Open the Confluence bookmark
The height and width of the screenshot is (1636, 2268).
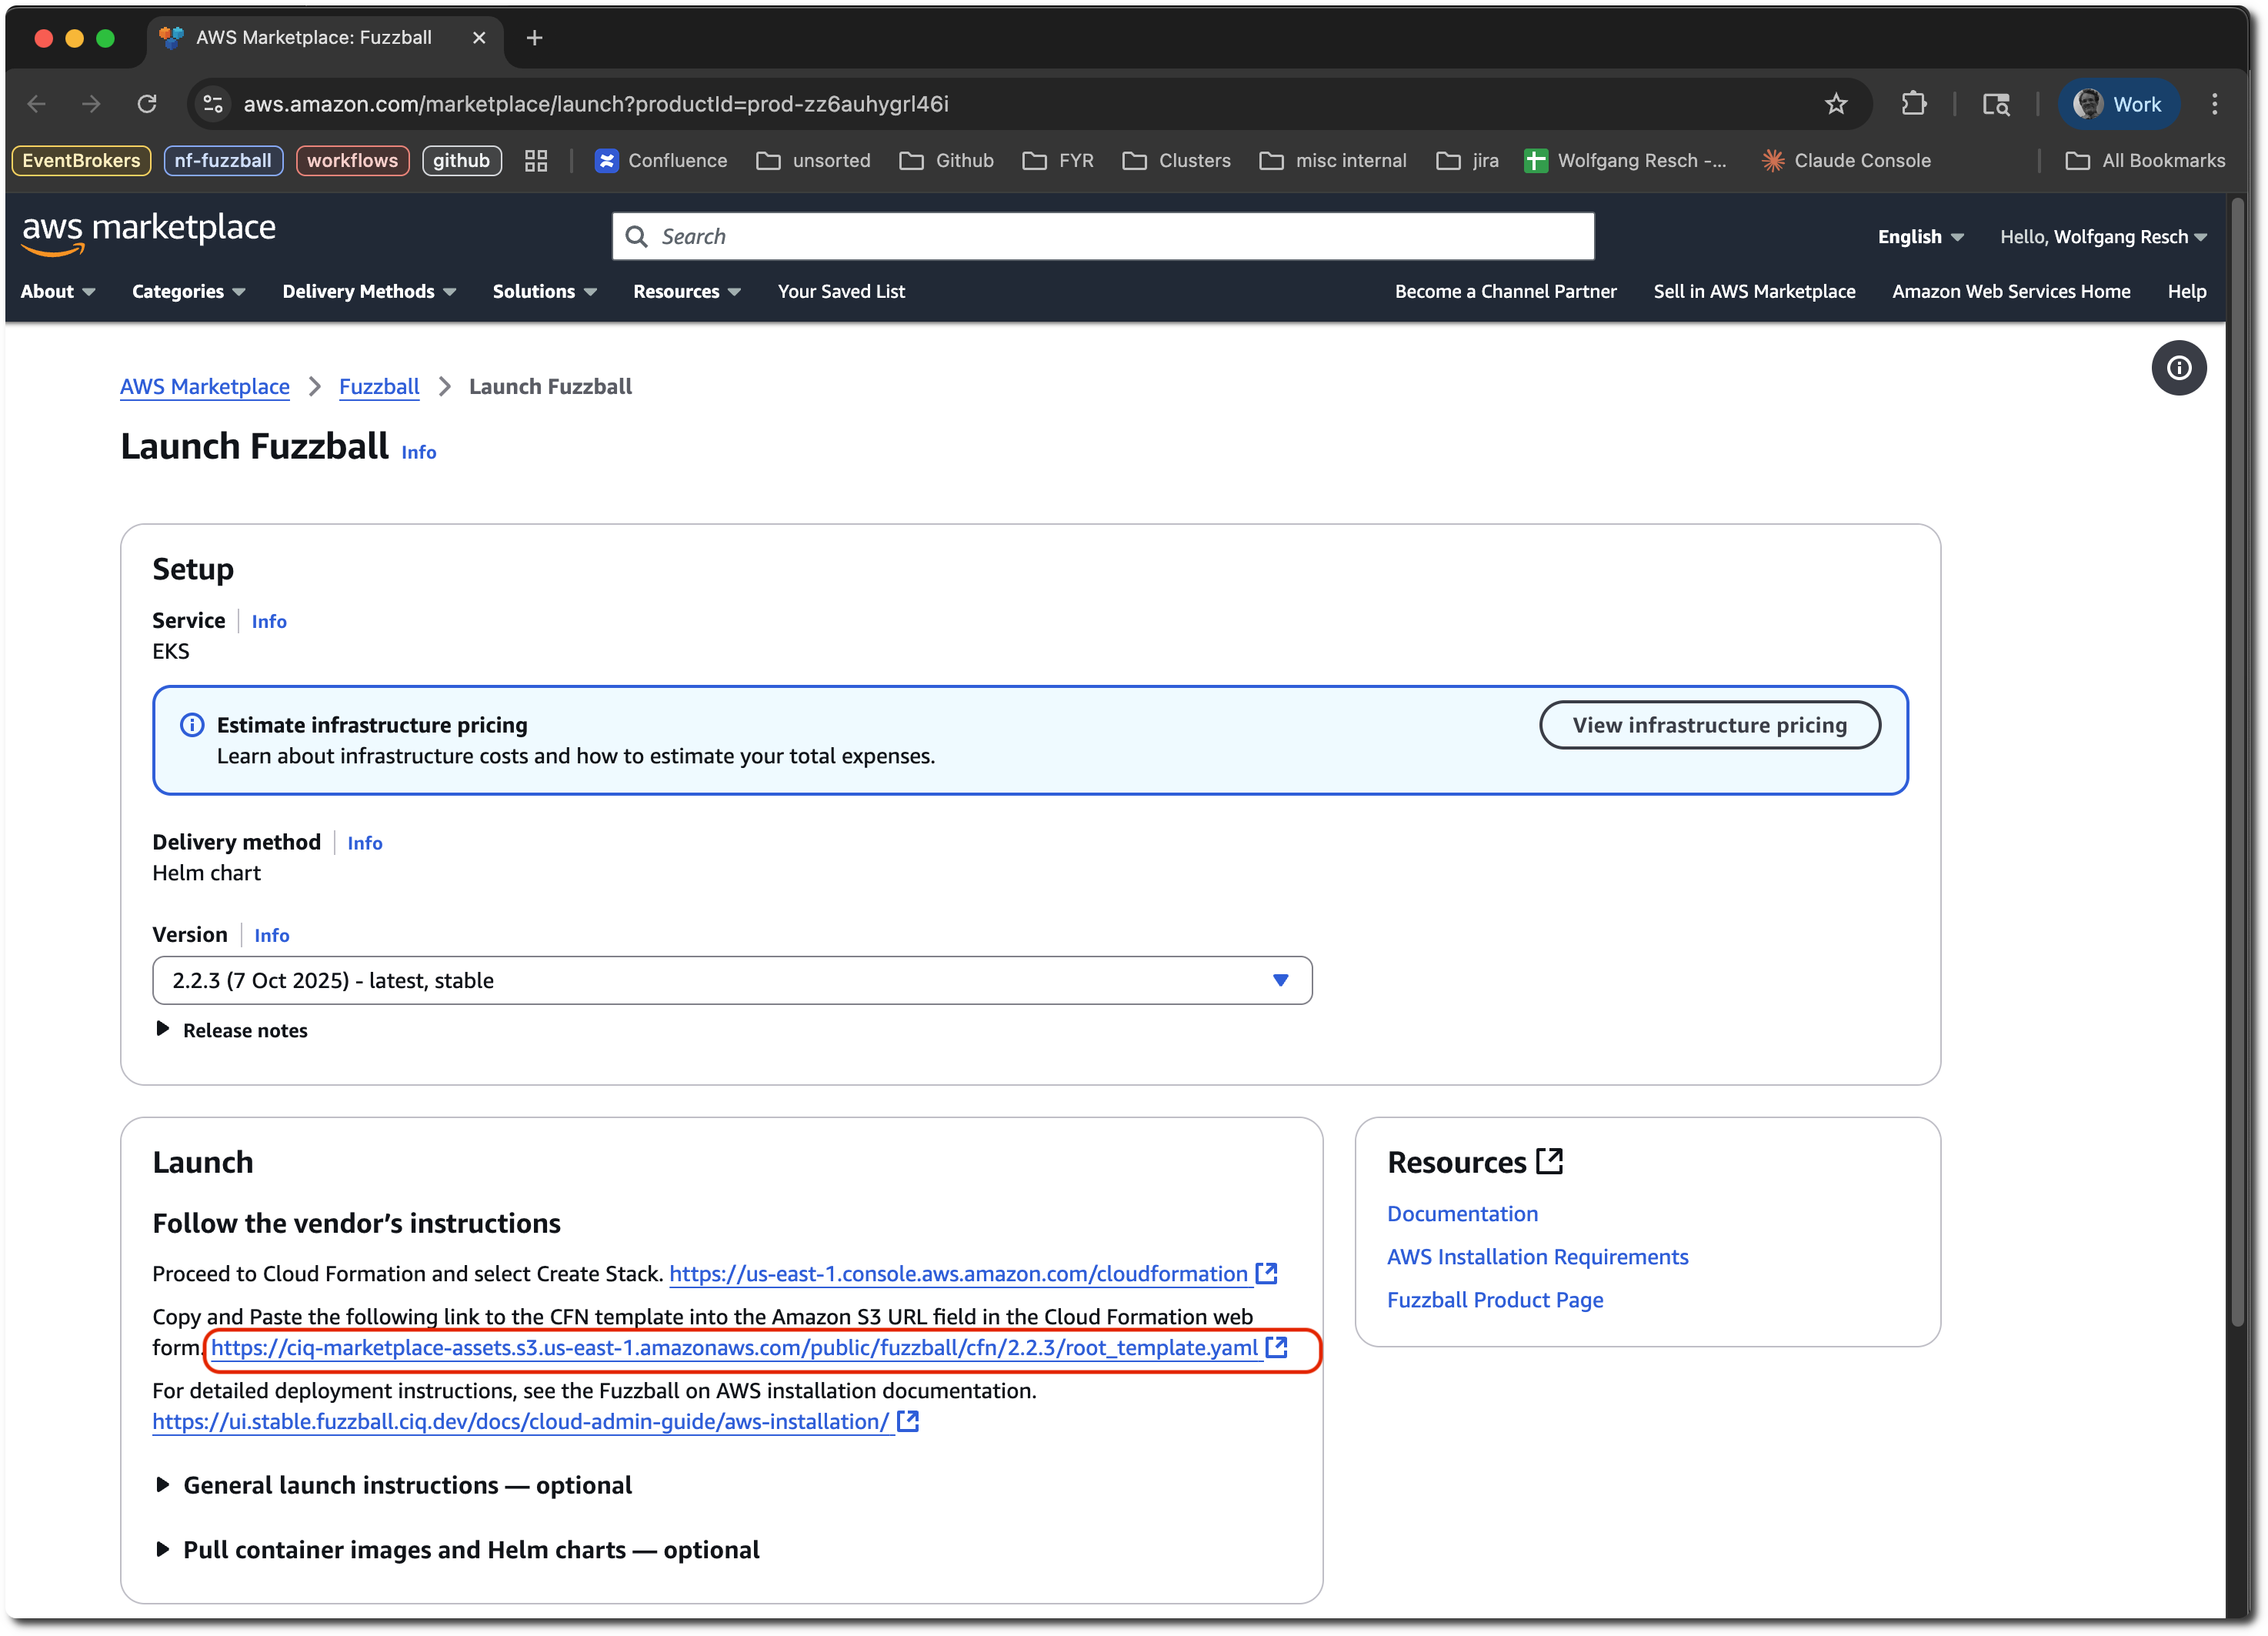pyautogui.click(x=661, y=160)
